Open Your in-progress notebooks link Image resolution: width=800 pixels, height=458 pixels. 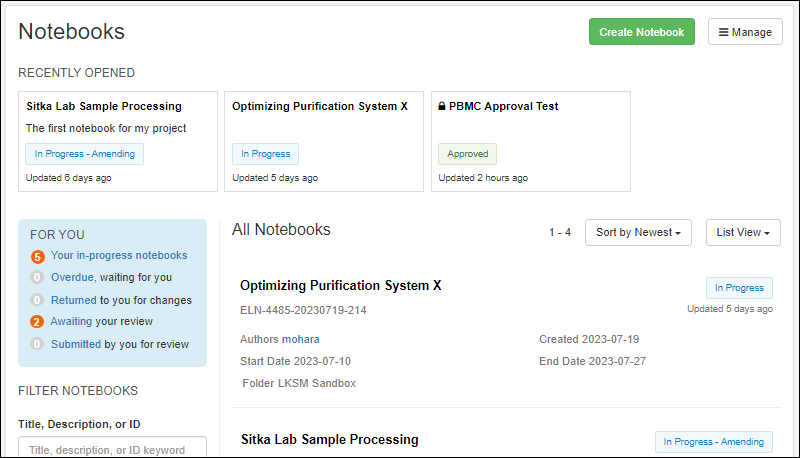tap(119, 256)
